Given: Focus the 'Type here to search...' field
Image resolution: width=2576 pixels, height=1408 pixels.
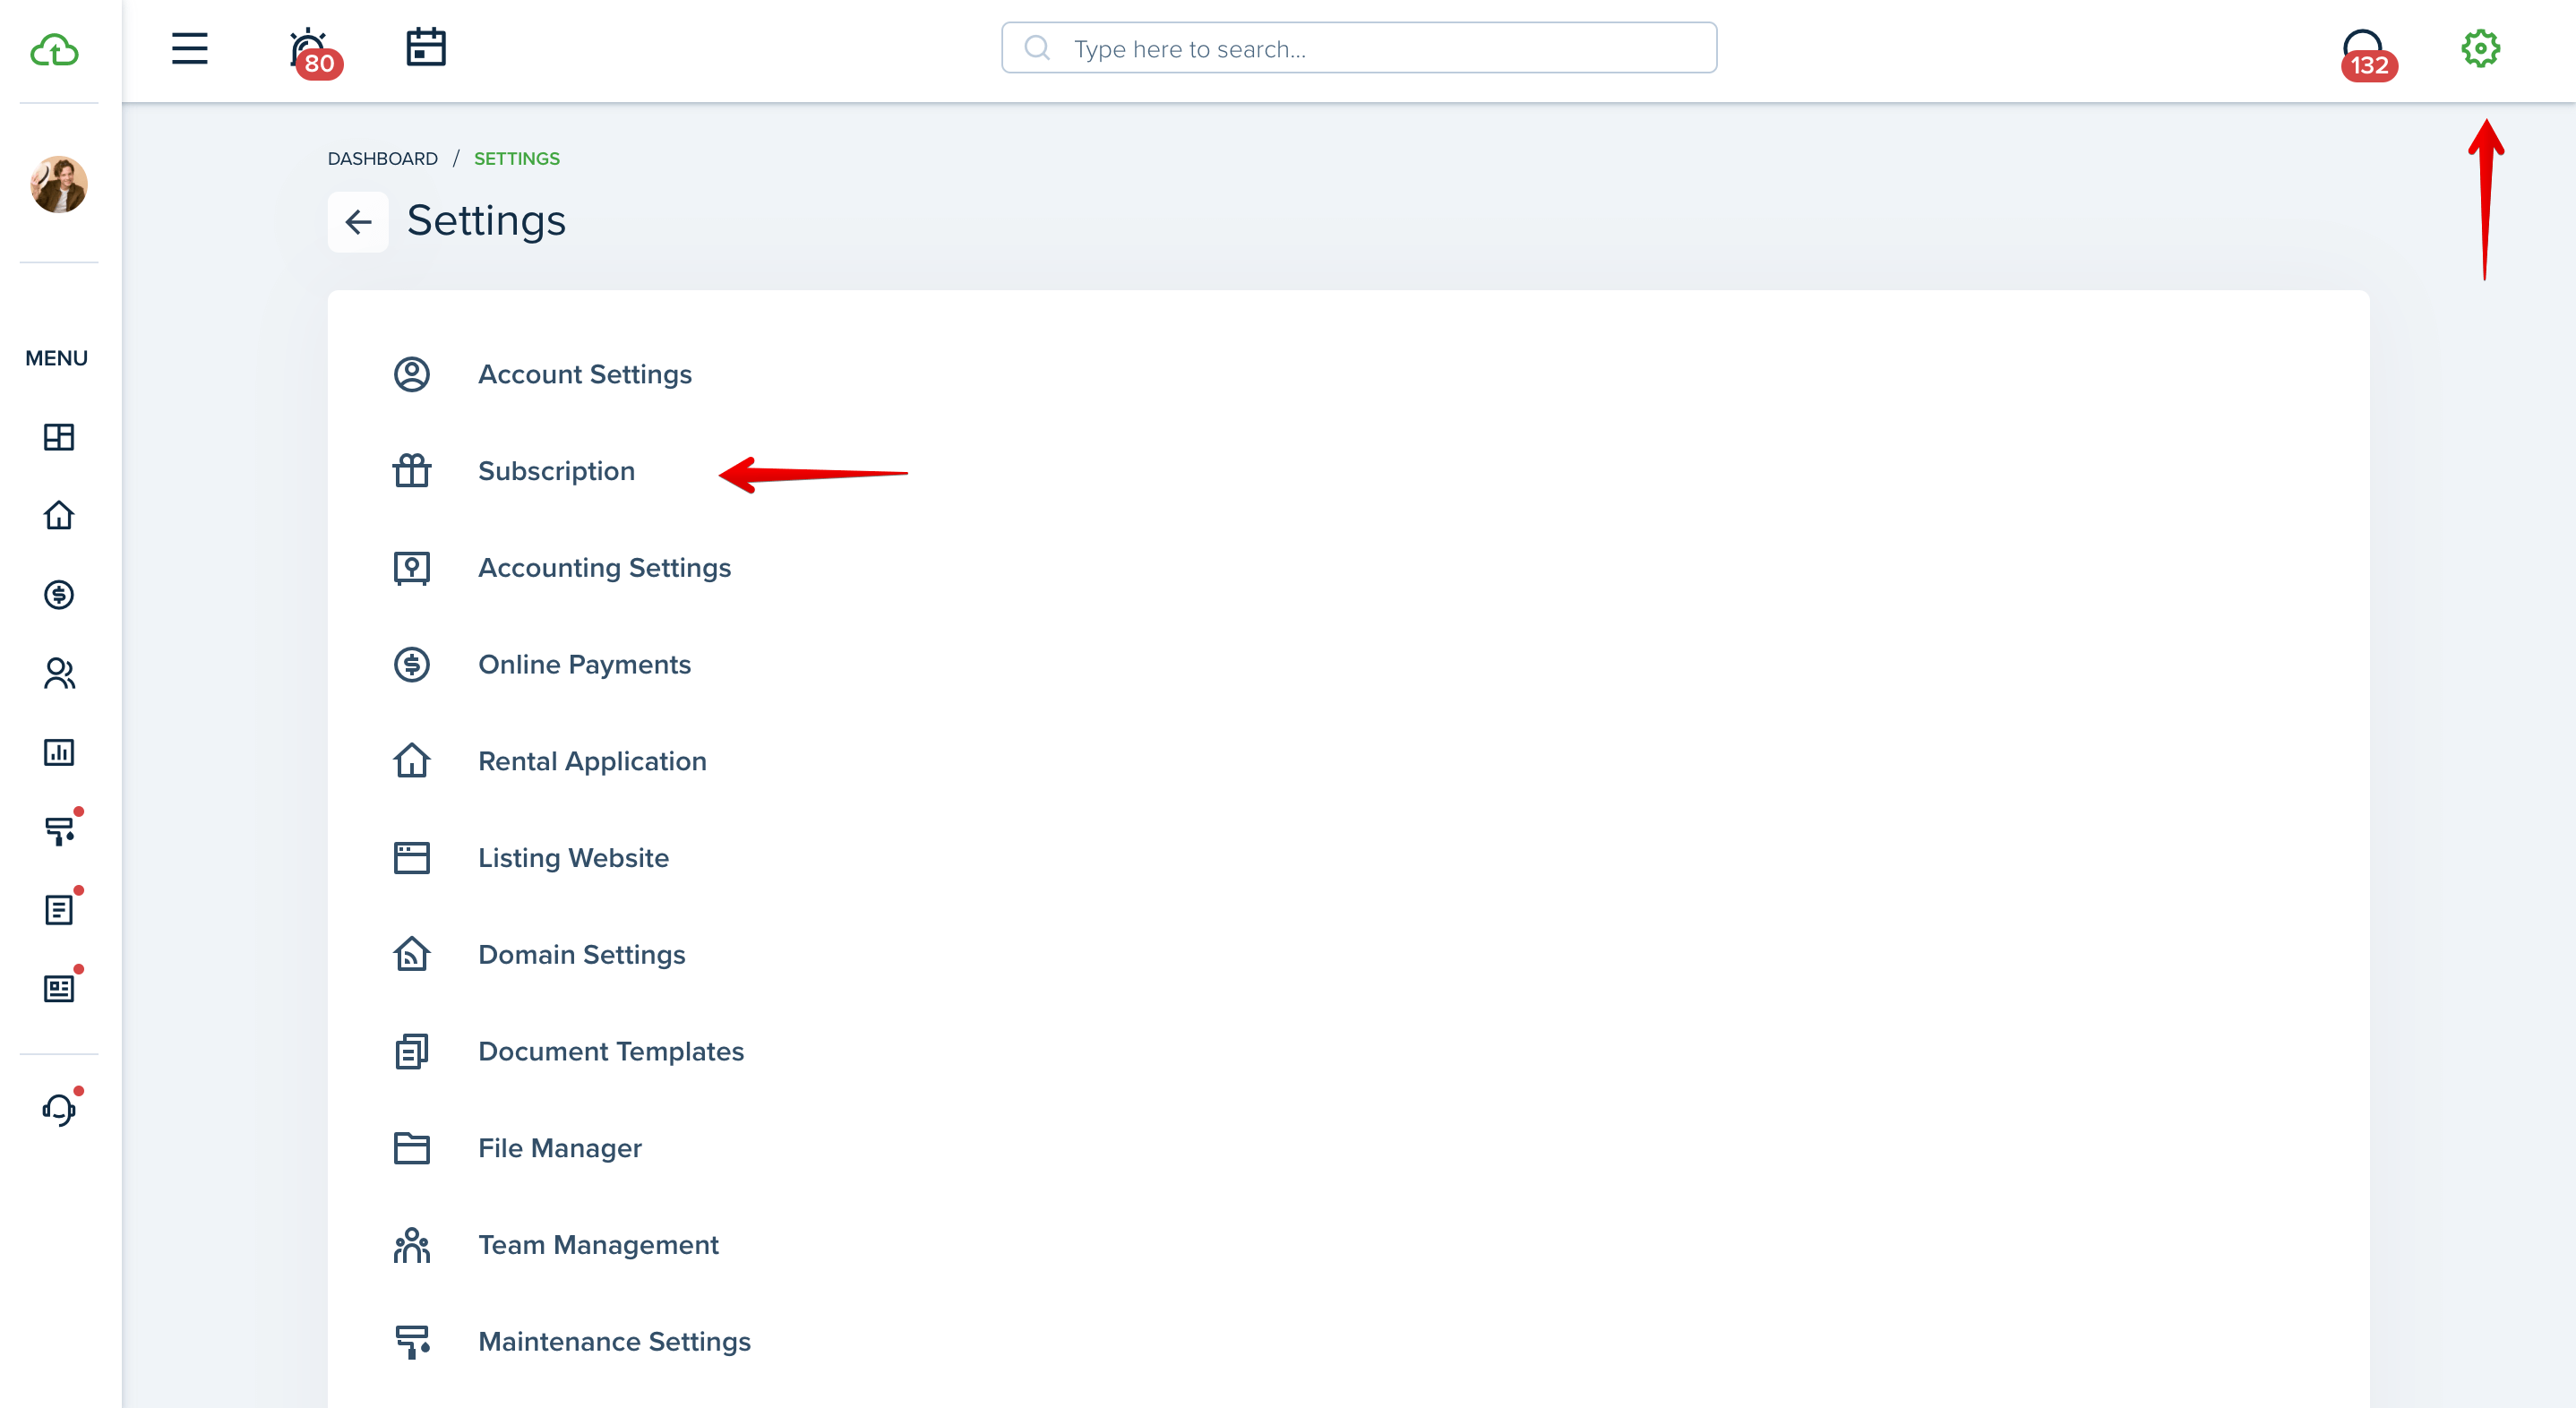Looking at the screenshot, I should [1359, 48].
